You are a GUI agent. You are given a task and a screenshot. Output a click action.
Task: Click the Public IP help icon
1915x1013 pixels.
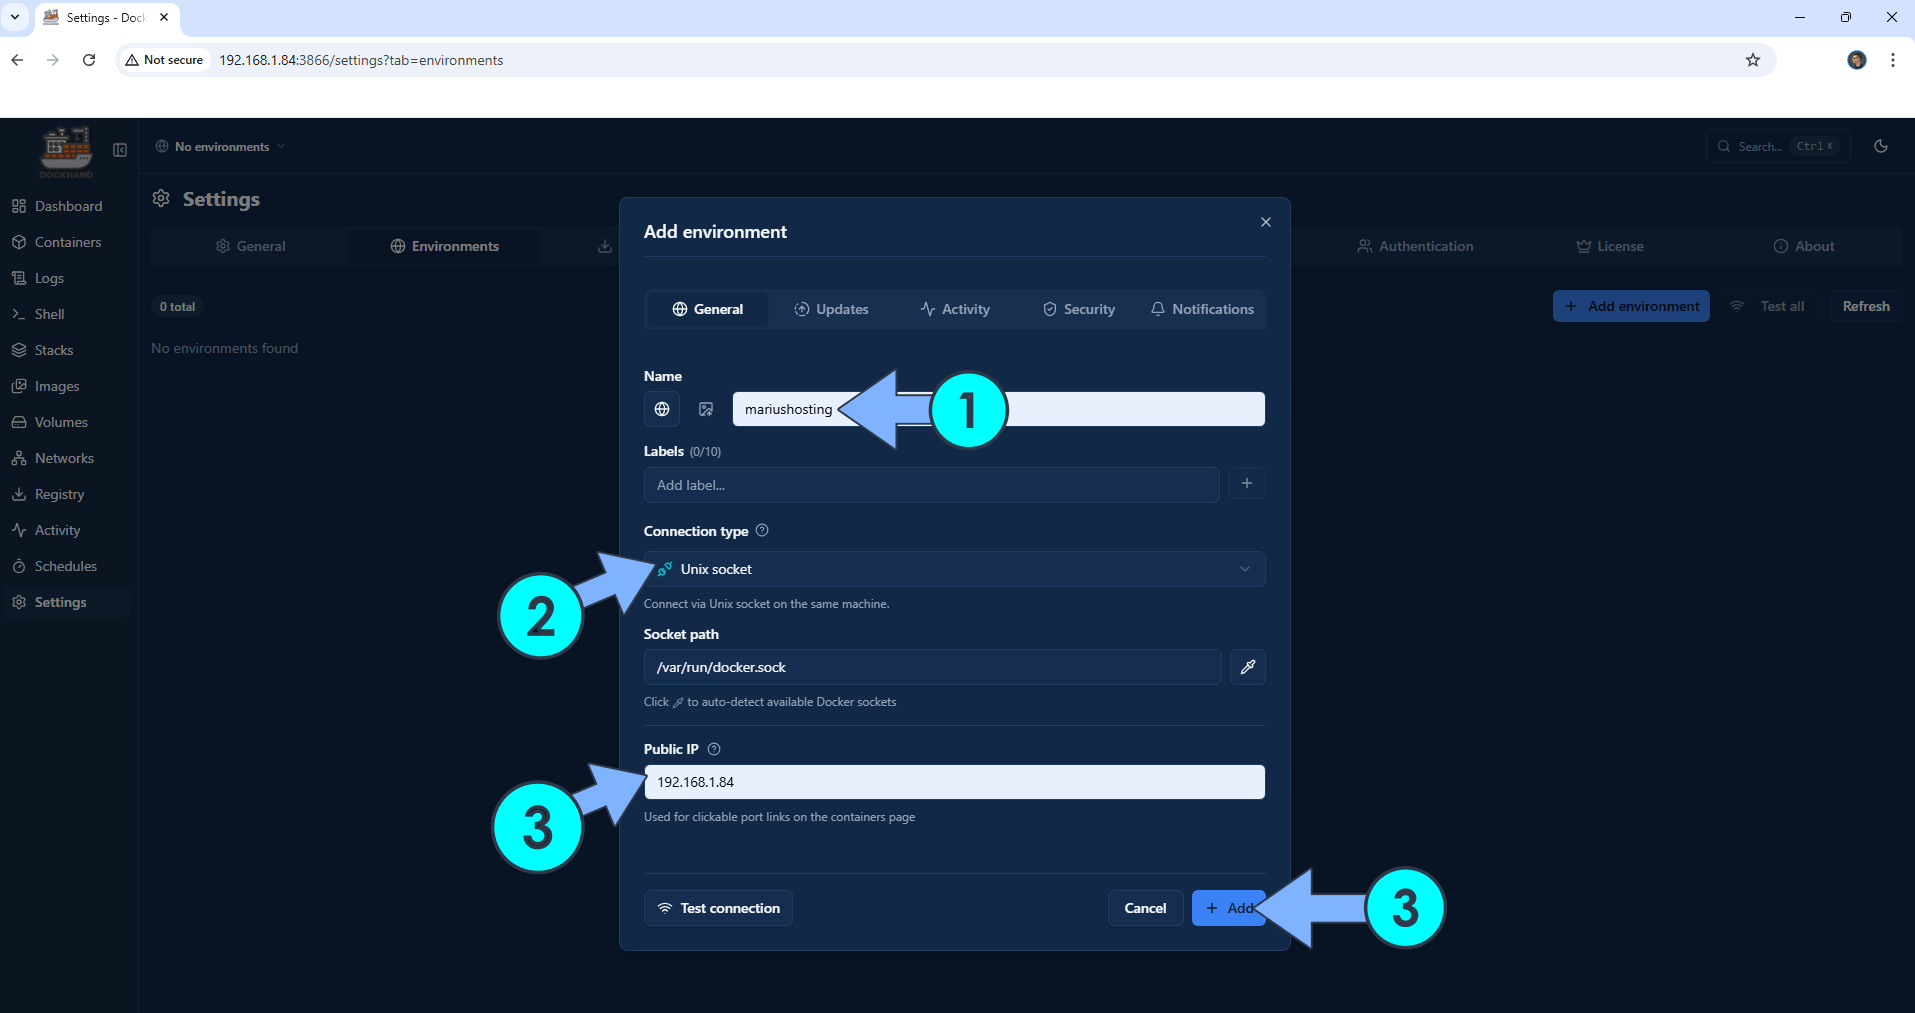tap(714, 749)
